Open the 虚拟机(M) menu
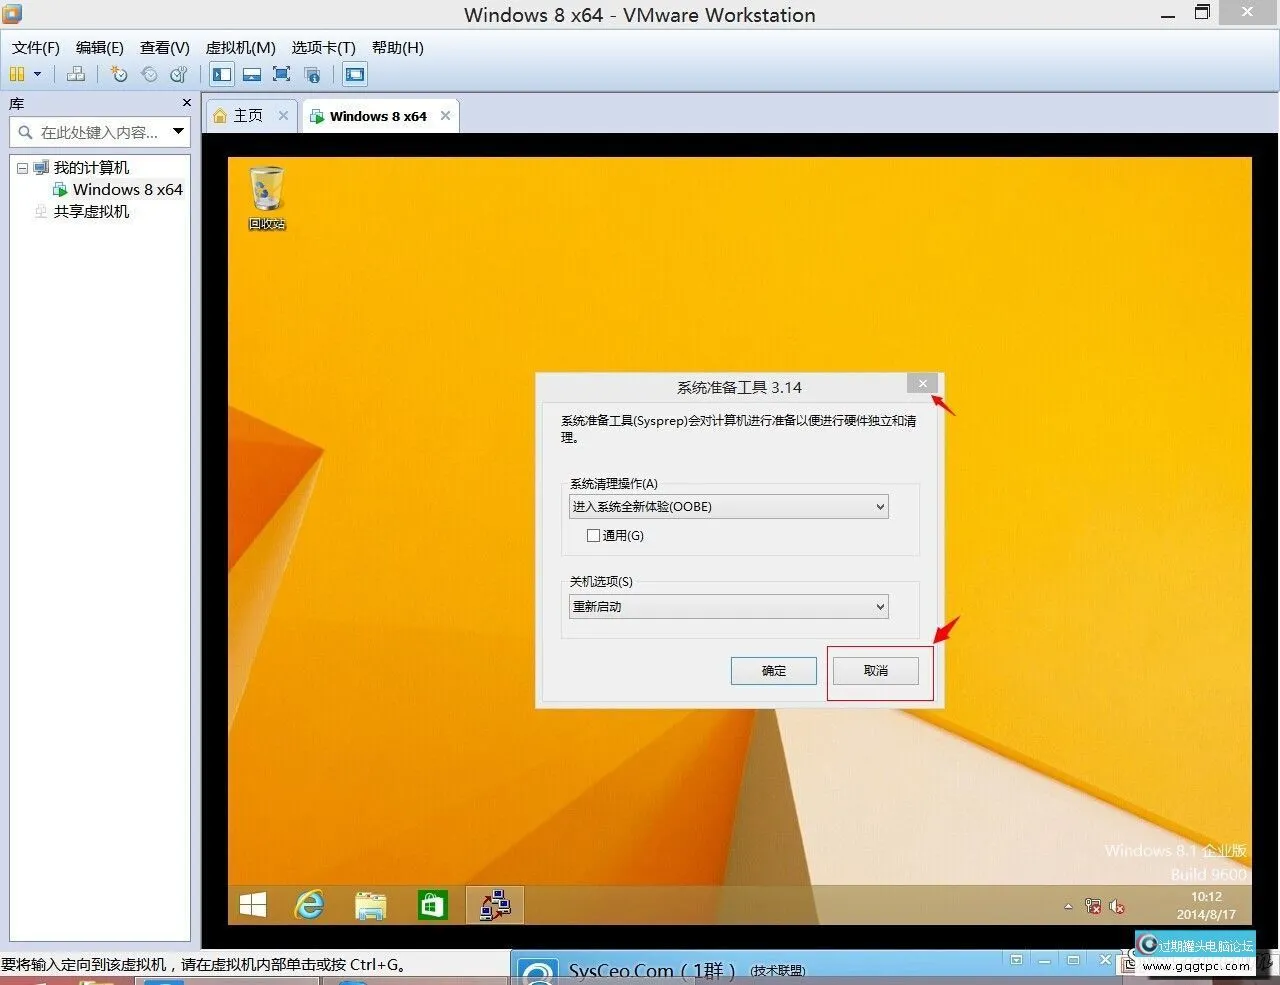The width and height of the screenshot is (1280, 985). [240, 47]
